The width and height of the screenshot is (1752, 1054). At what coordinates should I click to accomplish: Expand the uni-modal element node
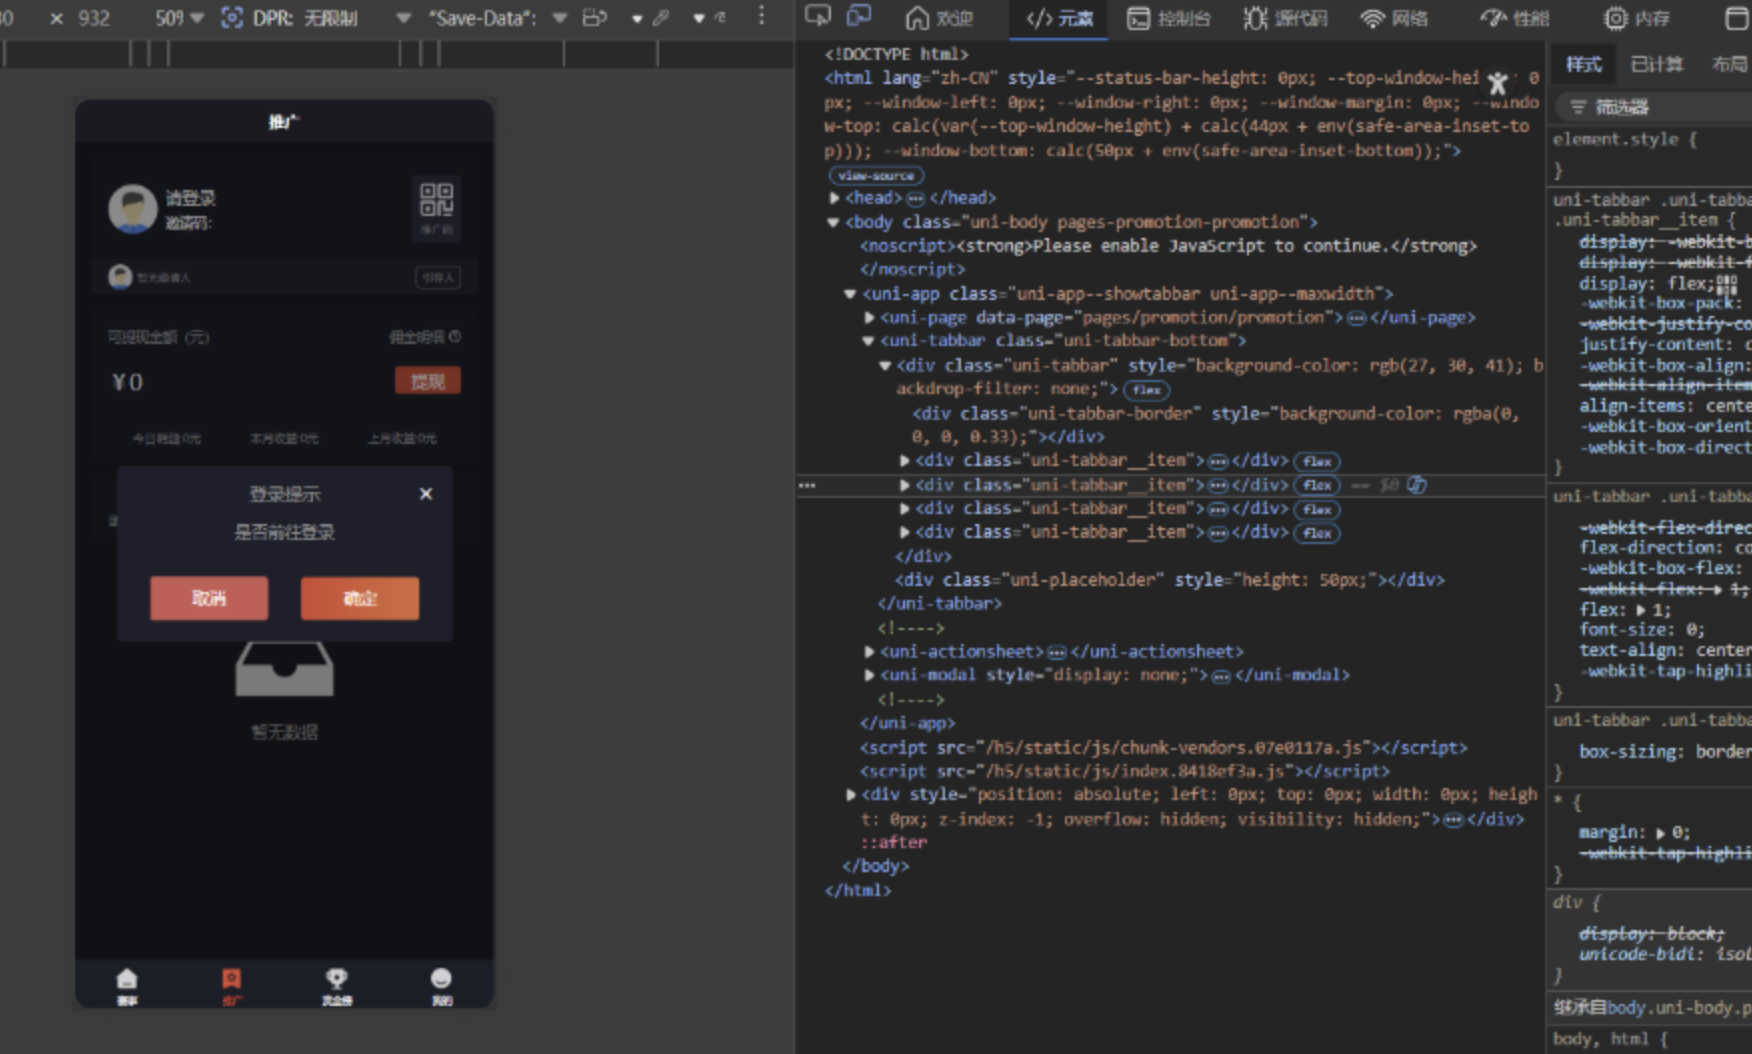click(x=869, y=675)
